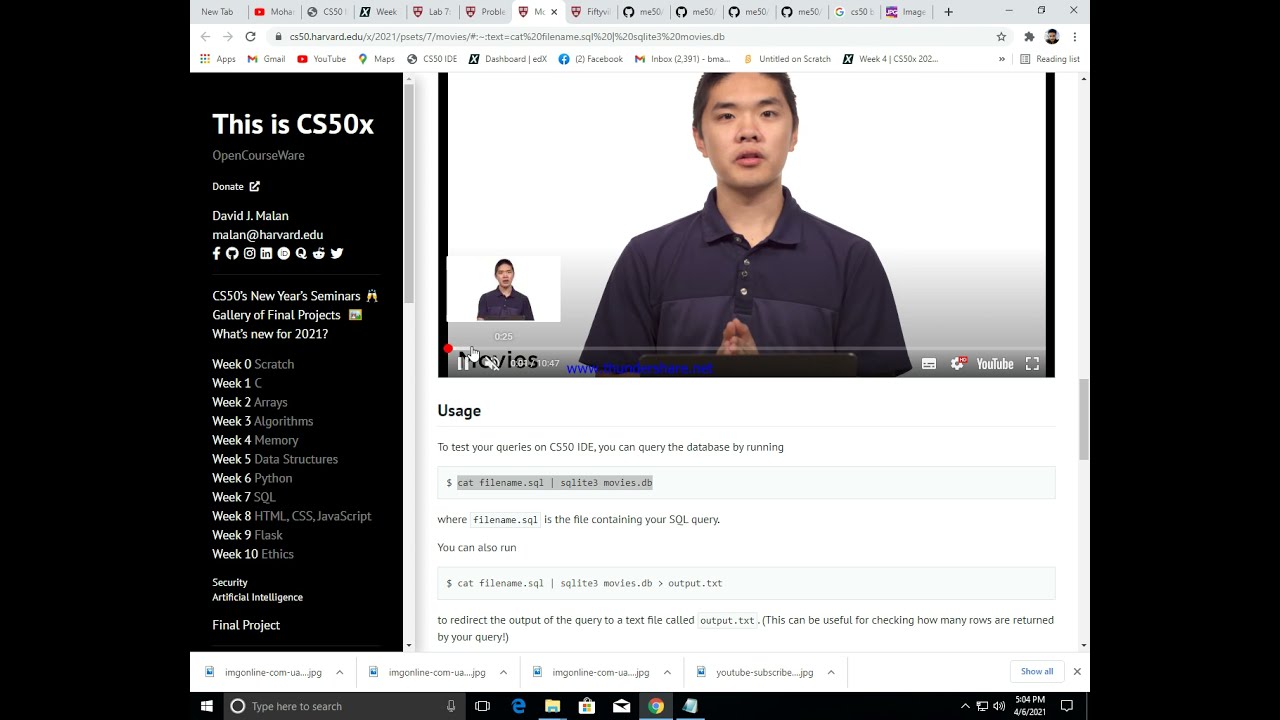Open David Malan's Quora icon

coord(301,254)
